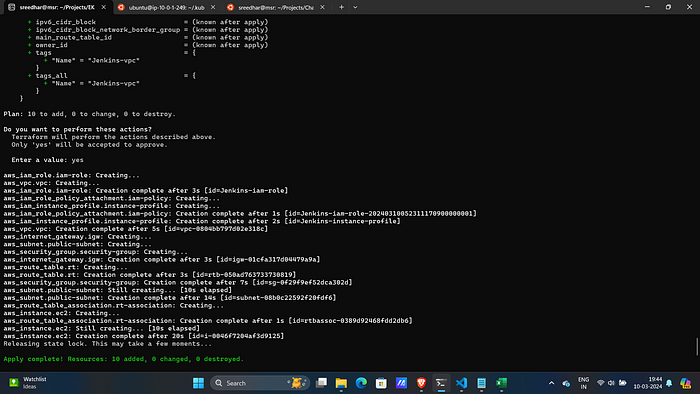The image size is (700, 394).
Task: Show hidden system tray icons
Action: tap(551, 383)
